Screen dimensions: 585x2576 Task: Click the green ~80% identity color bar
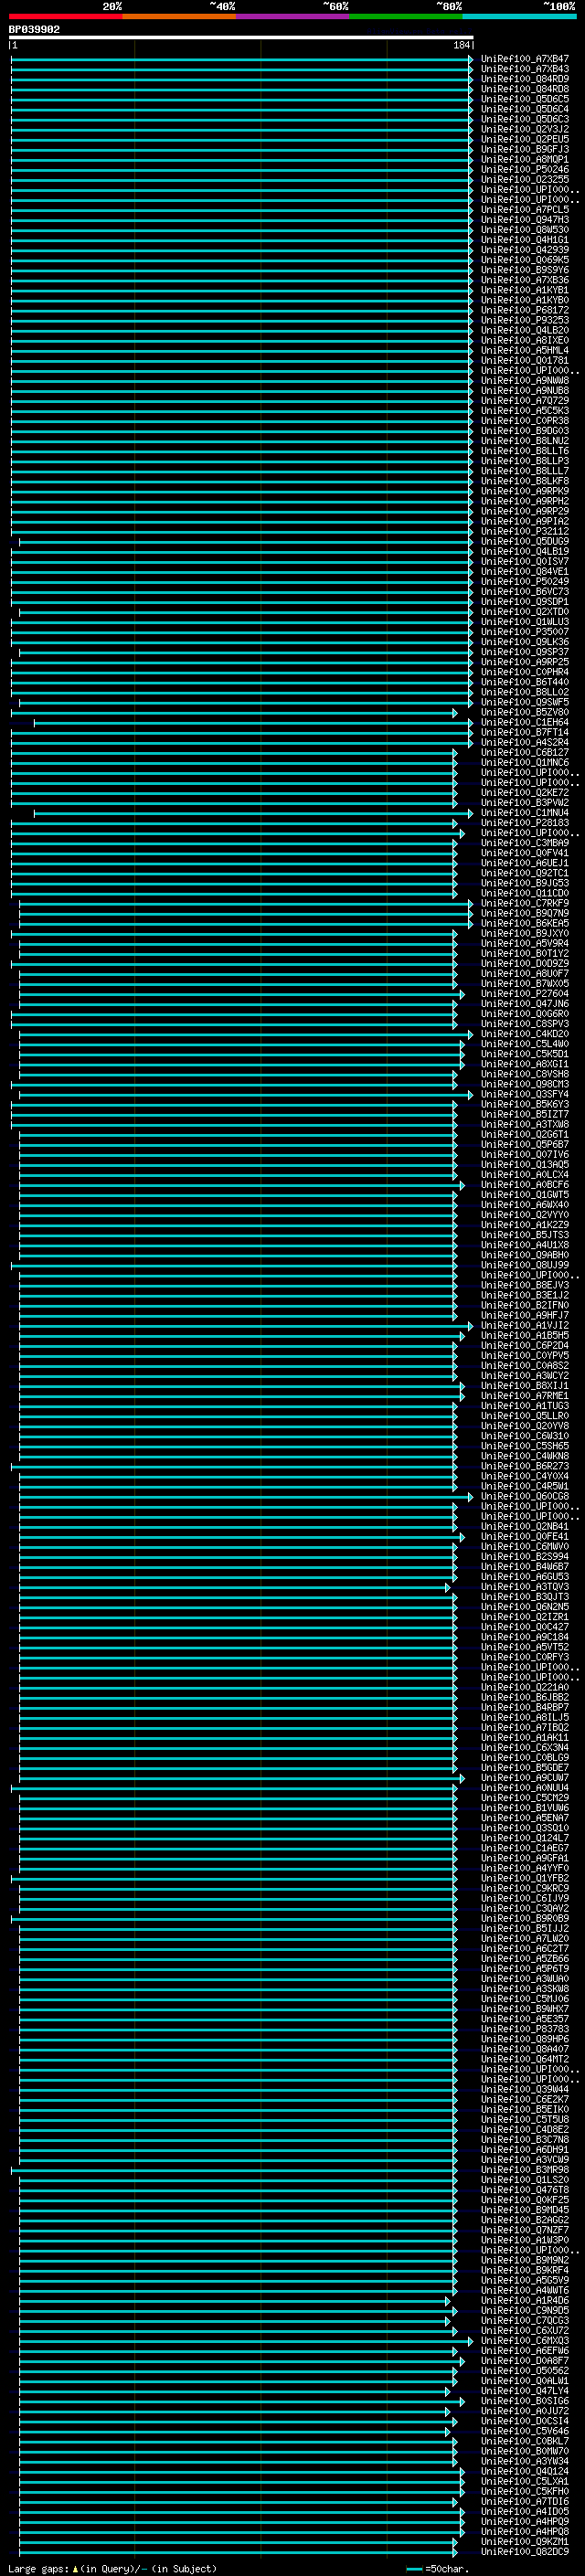406,17
